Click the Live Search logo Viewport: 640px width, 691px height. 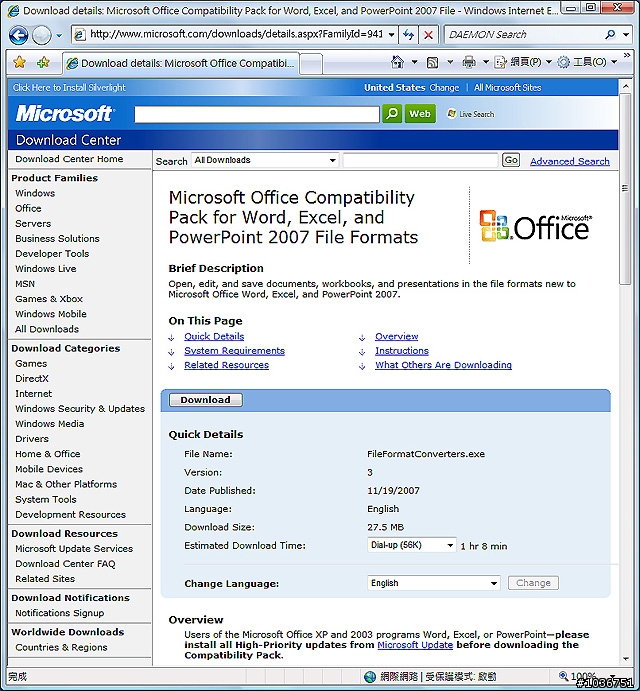coord(470,114)
